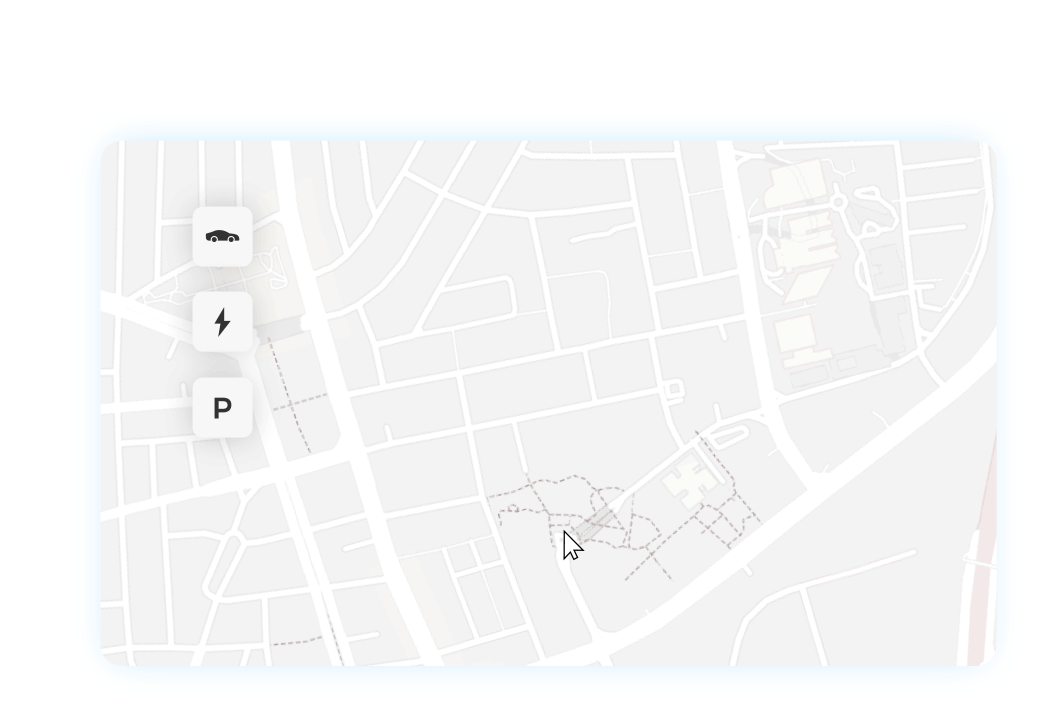
Task: Click the car icon button
Action: pos(223,237)
